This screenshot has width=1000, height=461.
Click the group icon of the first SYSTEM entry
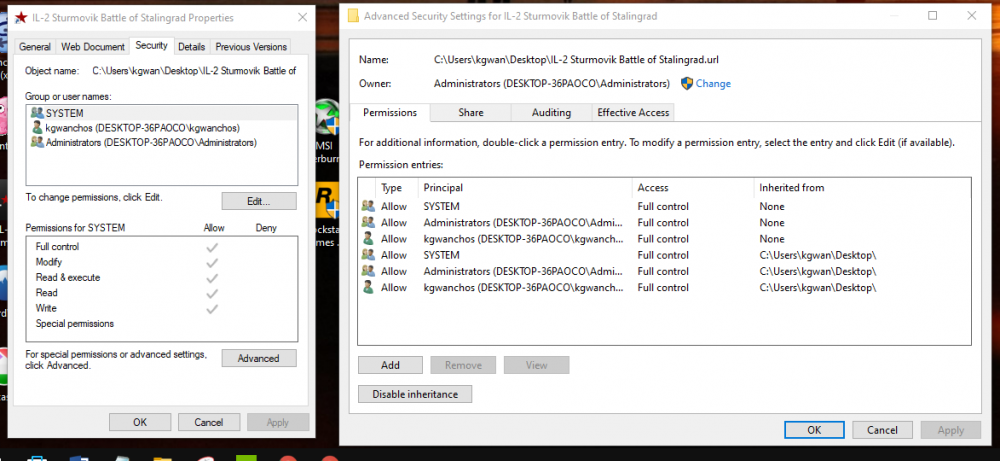(368, 206)
